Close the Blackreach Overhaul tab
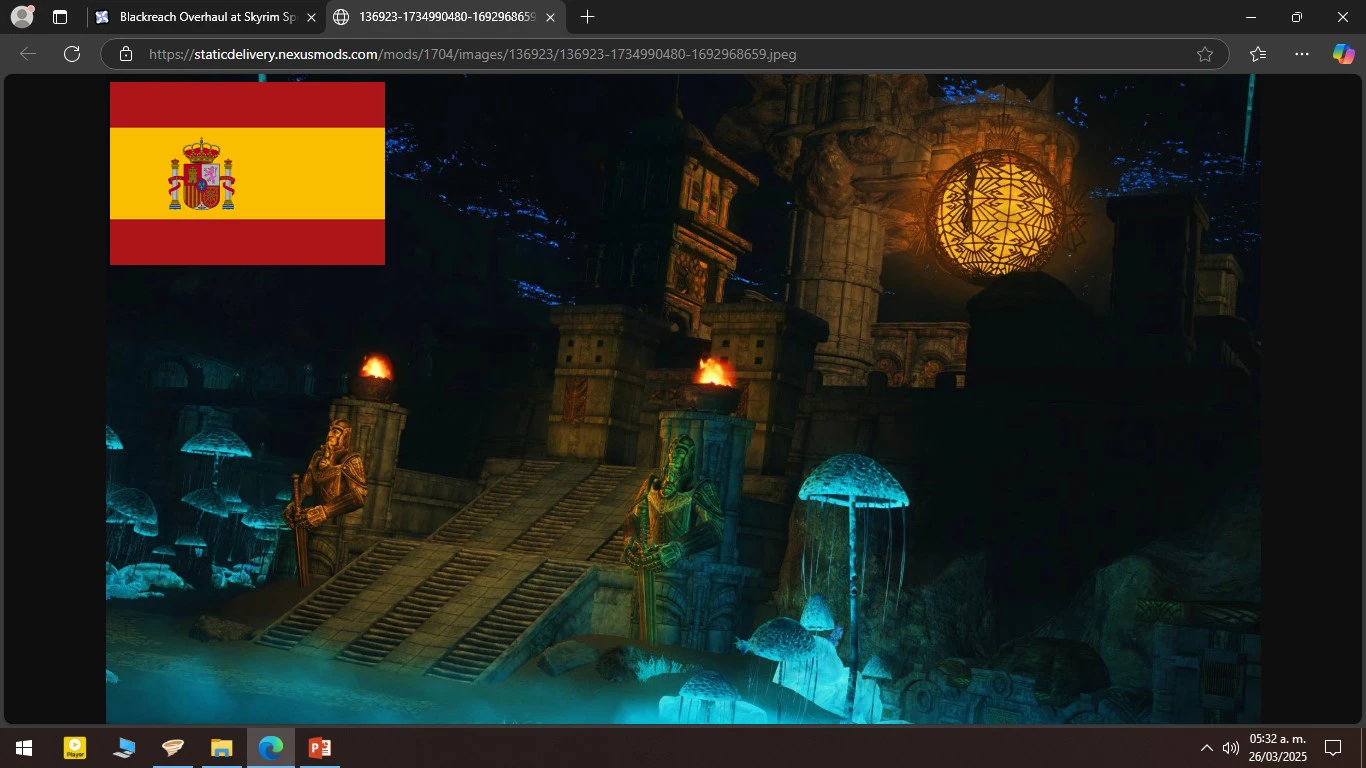1366x768 pixels. 310,17
